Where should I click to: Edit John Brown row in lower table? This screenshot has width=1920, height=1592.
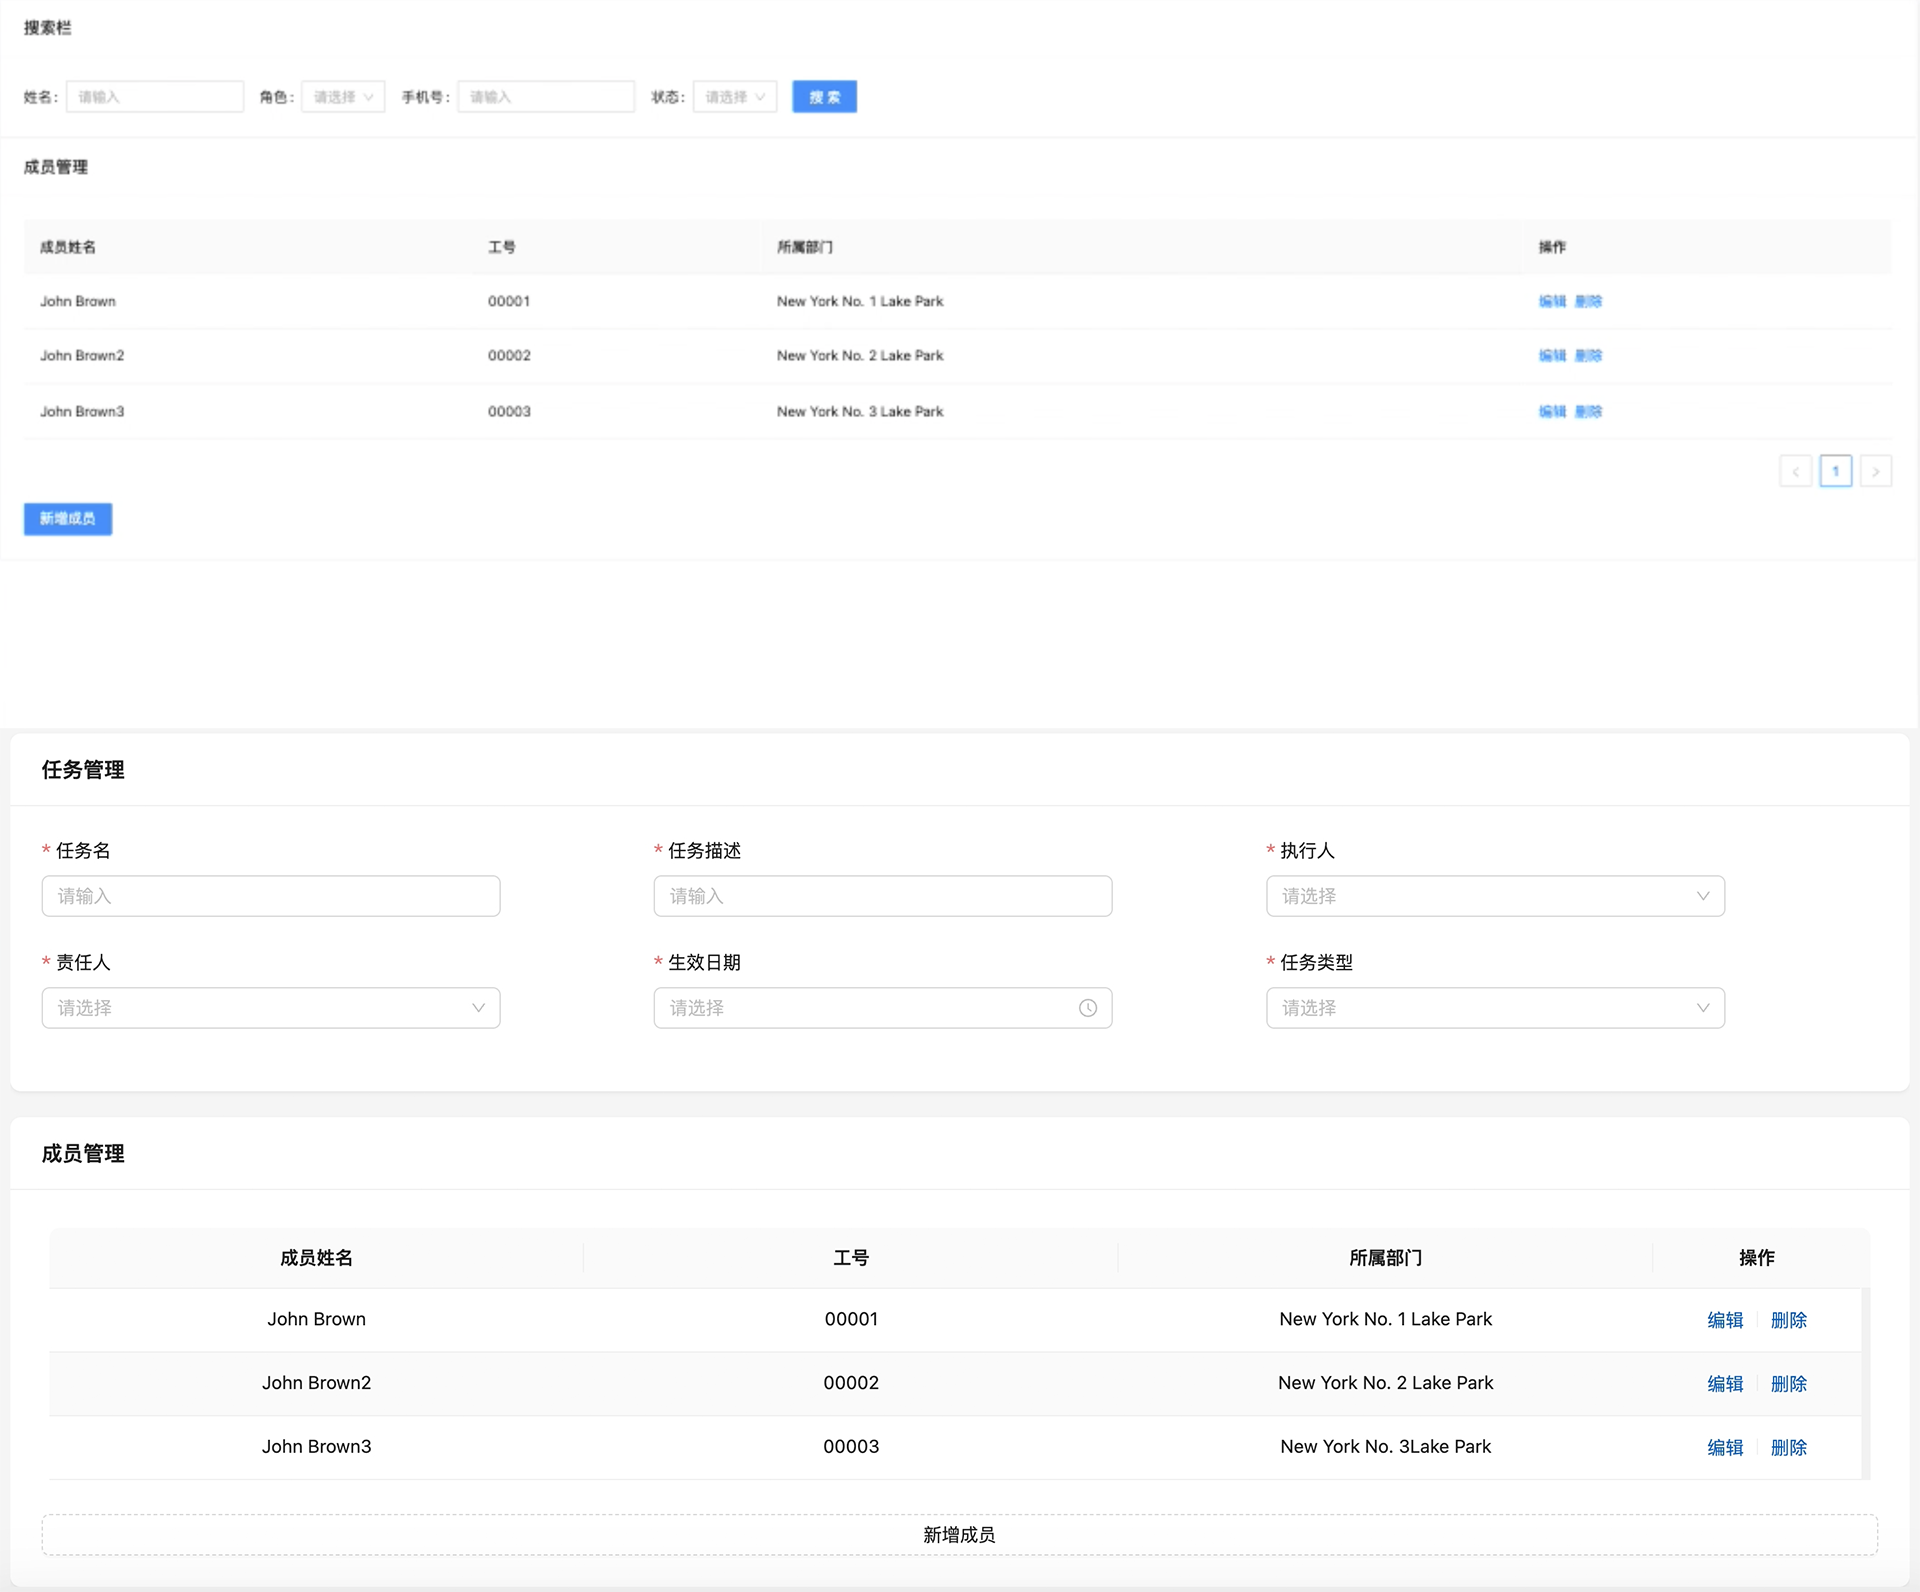(x=1725, y=1320)
